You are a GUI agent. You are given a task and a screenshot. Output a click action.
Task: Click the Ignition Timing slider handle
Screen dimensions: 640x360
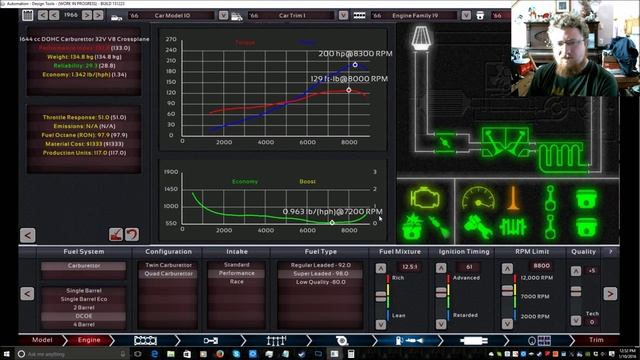pyautogui.click(x=441, y=292)
